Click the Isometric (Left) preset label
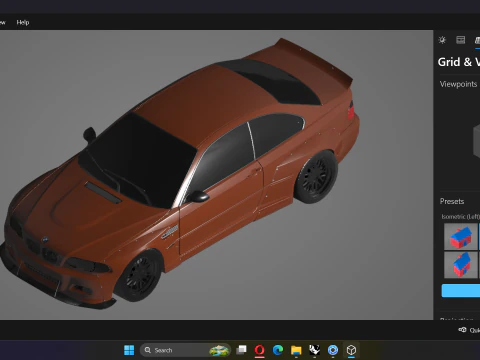Screen dimensions: 480x360 (460, 217)
